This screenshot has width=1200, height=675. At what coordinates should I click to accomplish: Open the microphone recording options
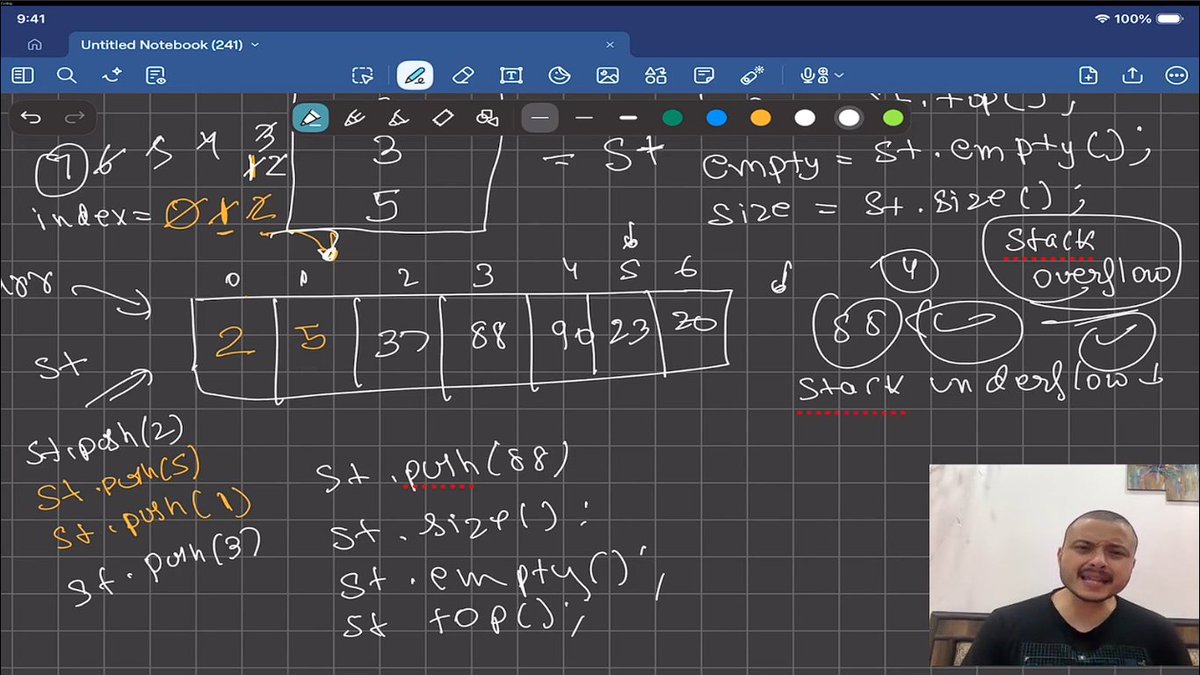pos(821,75)
